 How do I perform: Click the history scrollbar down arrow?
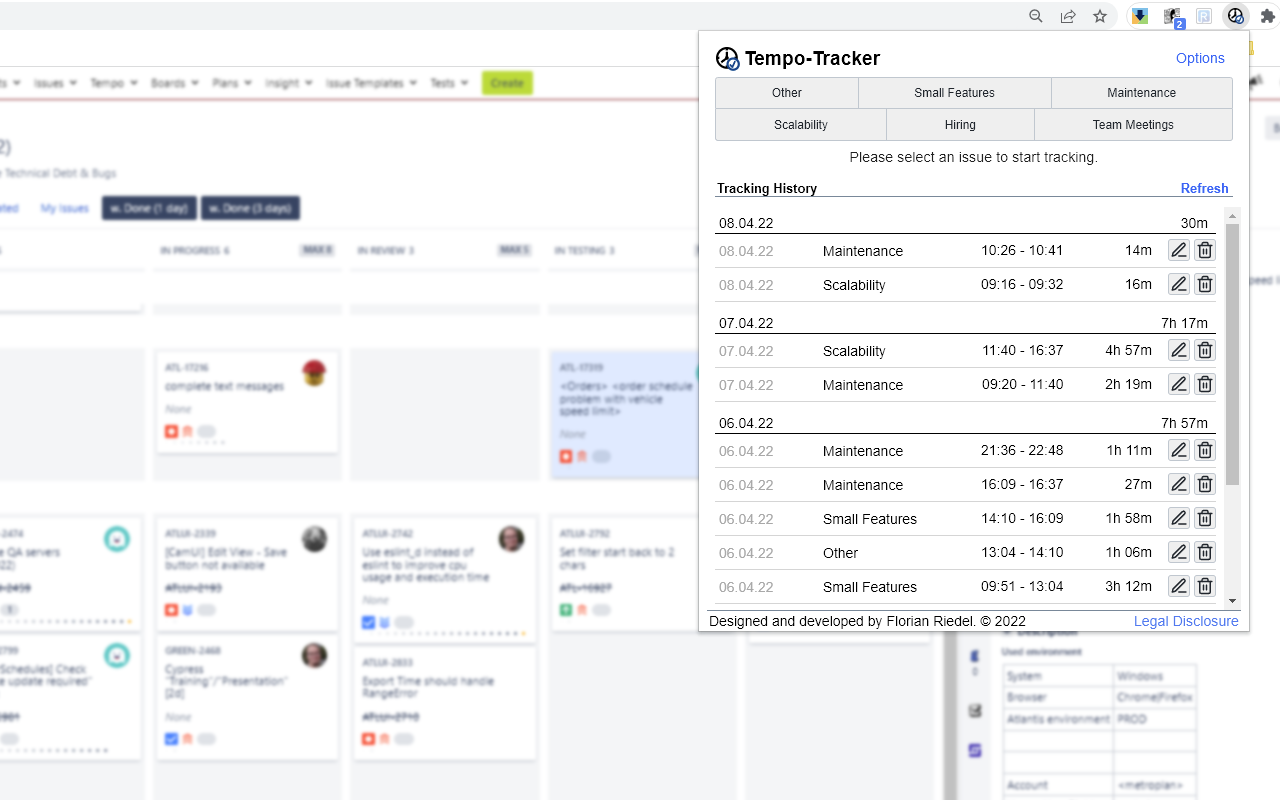pyautogui.click(x=1232, y=601)
